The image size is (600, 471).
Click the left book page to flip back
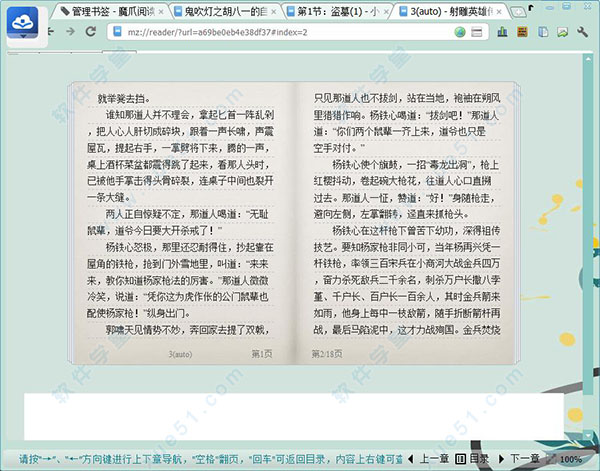183,222
